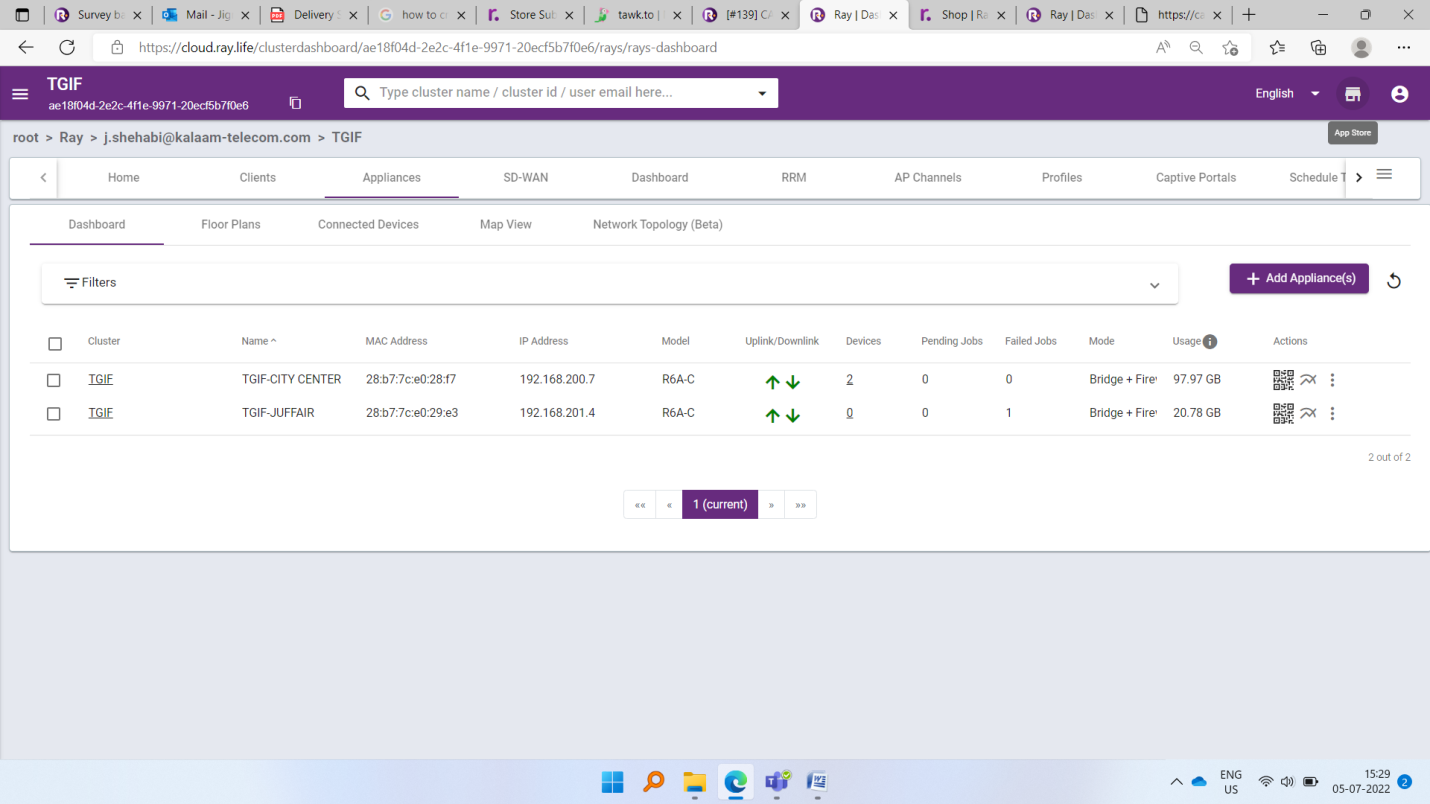The image size is (1430, 804).
Task: Open the Captive Portals tab
Action: point(1196,177)
